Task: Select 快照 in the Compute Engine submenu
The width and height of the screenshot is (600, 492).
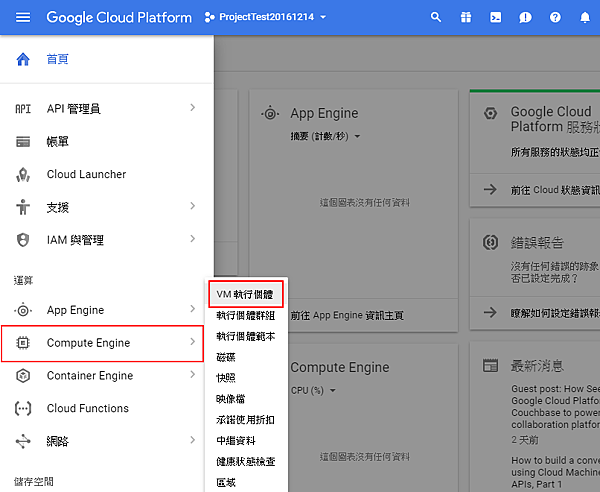Action: [227, 378]
